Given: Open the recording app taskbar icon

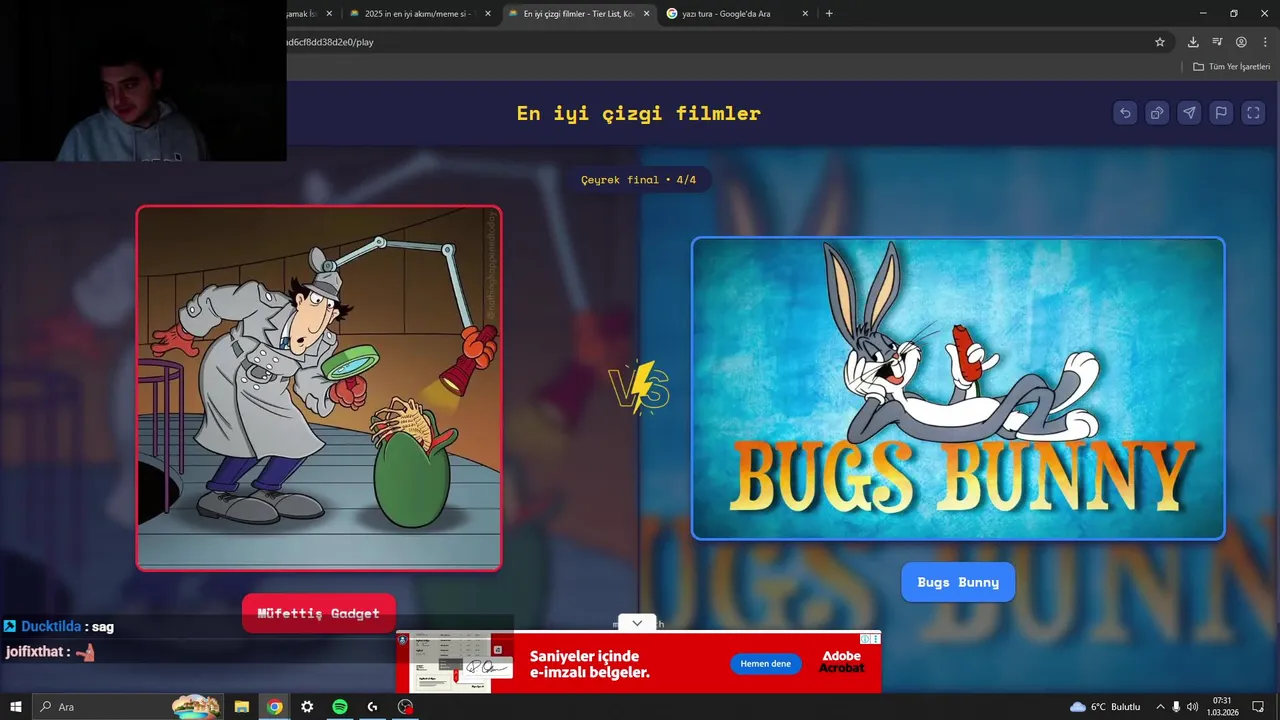Looking at the screenshot, I should point(405,706).
